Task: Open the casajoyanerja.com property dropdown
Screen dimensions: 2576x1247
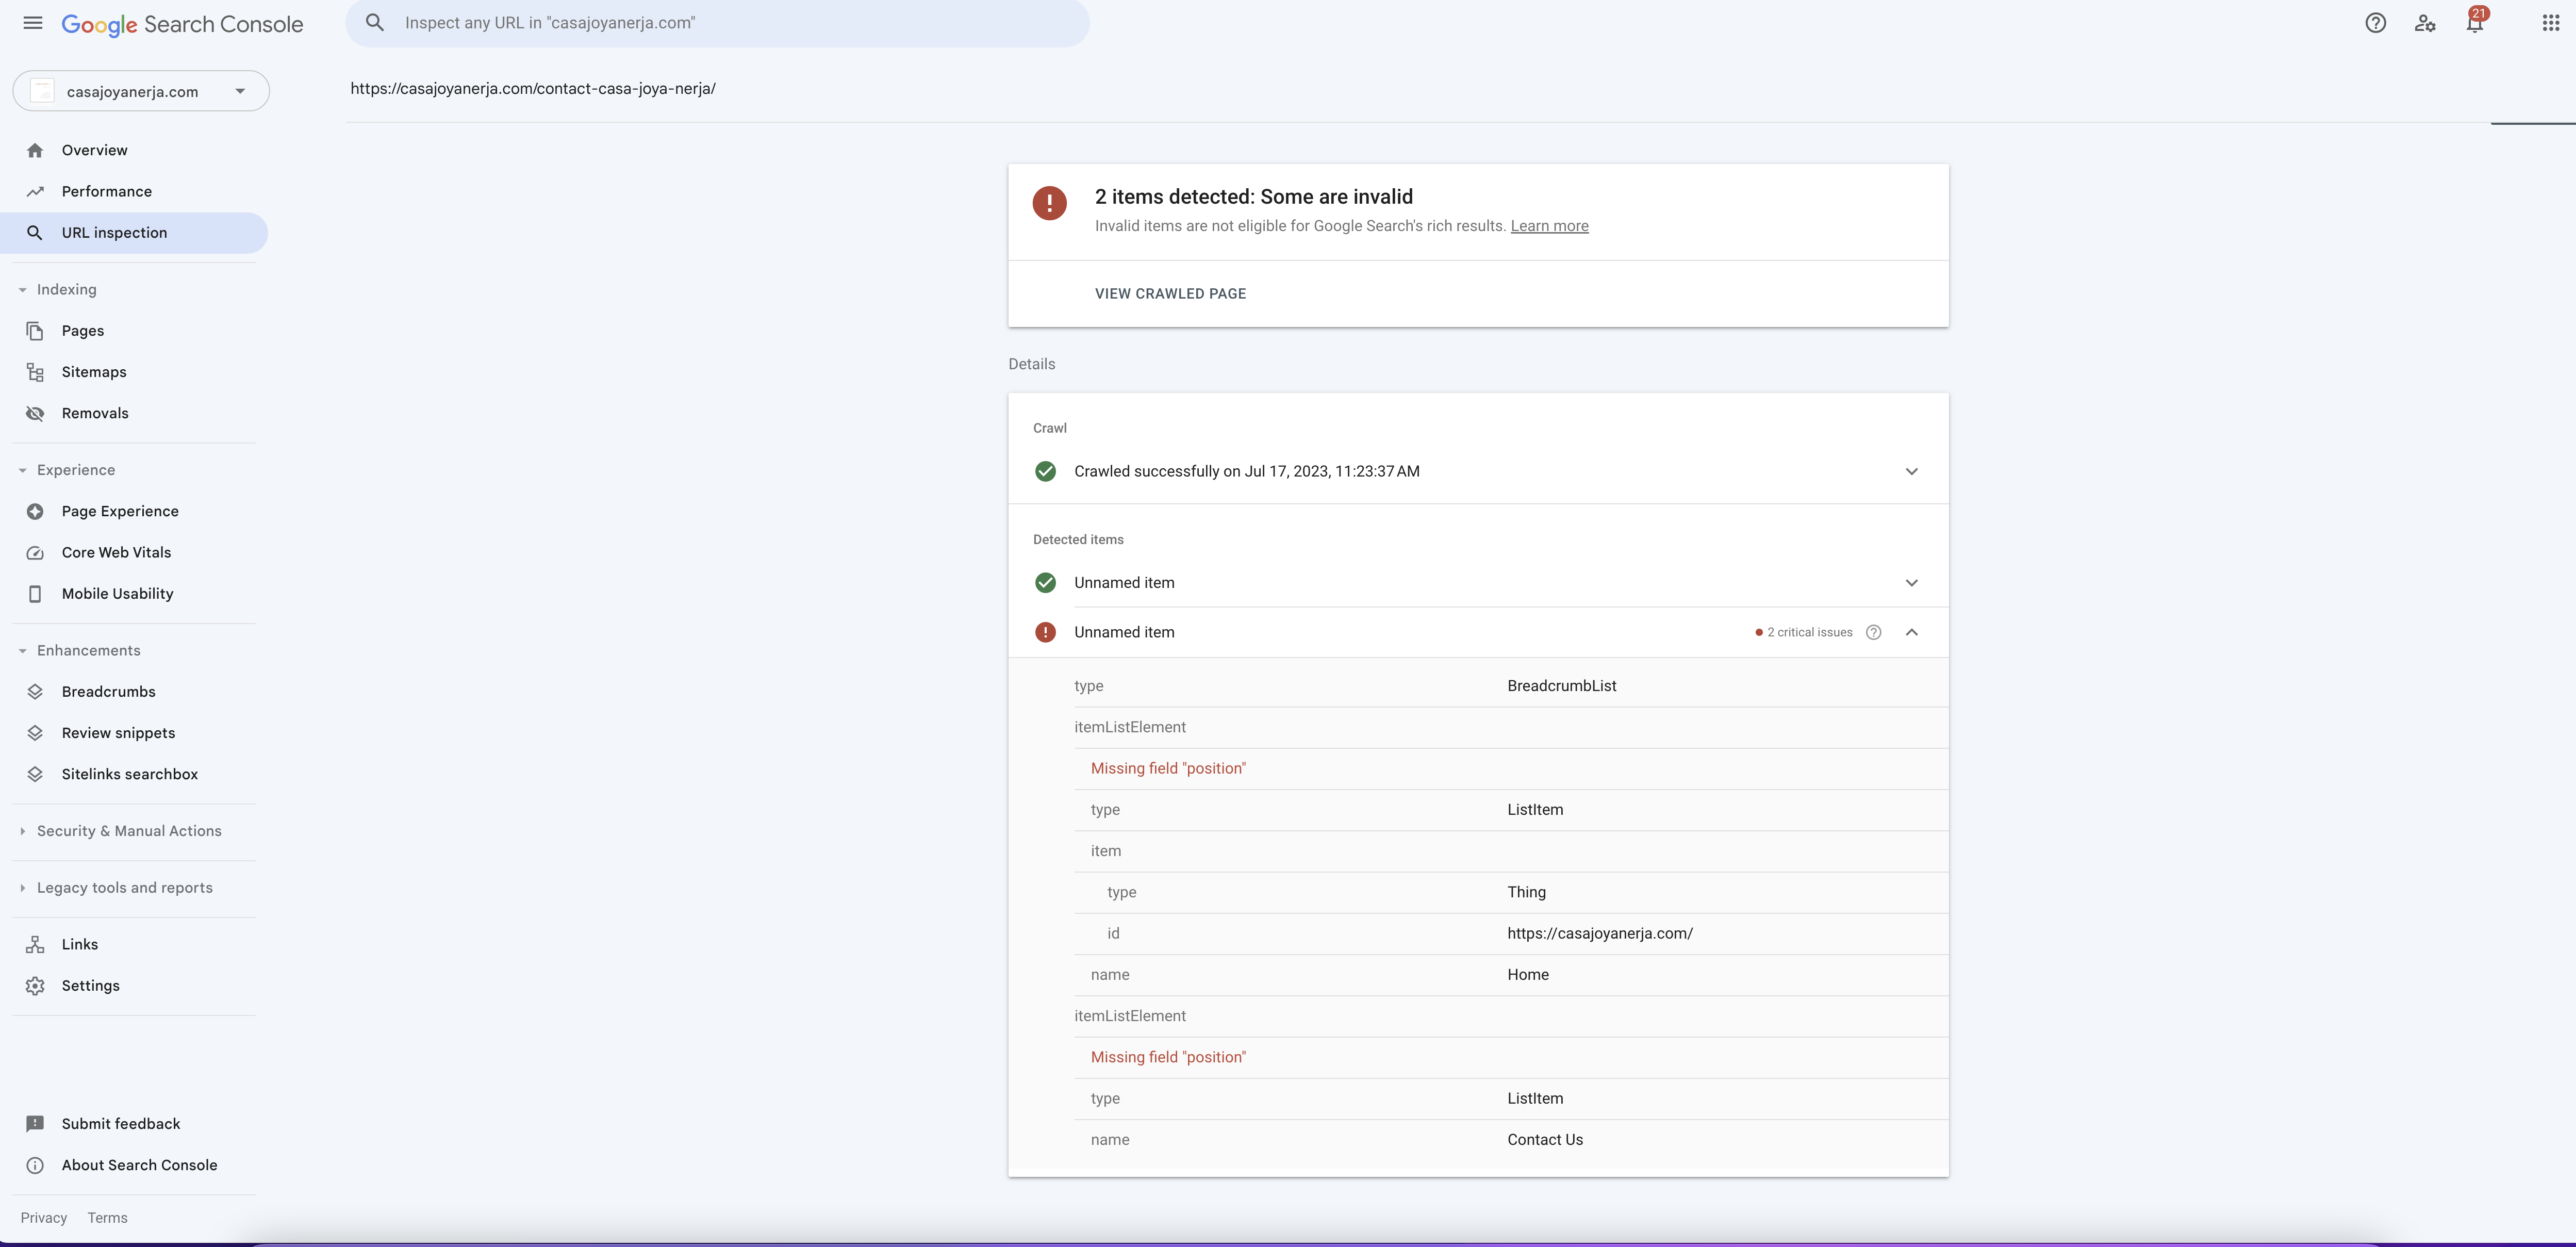Action: [141, 91]
